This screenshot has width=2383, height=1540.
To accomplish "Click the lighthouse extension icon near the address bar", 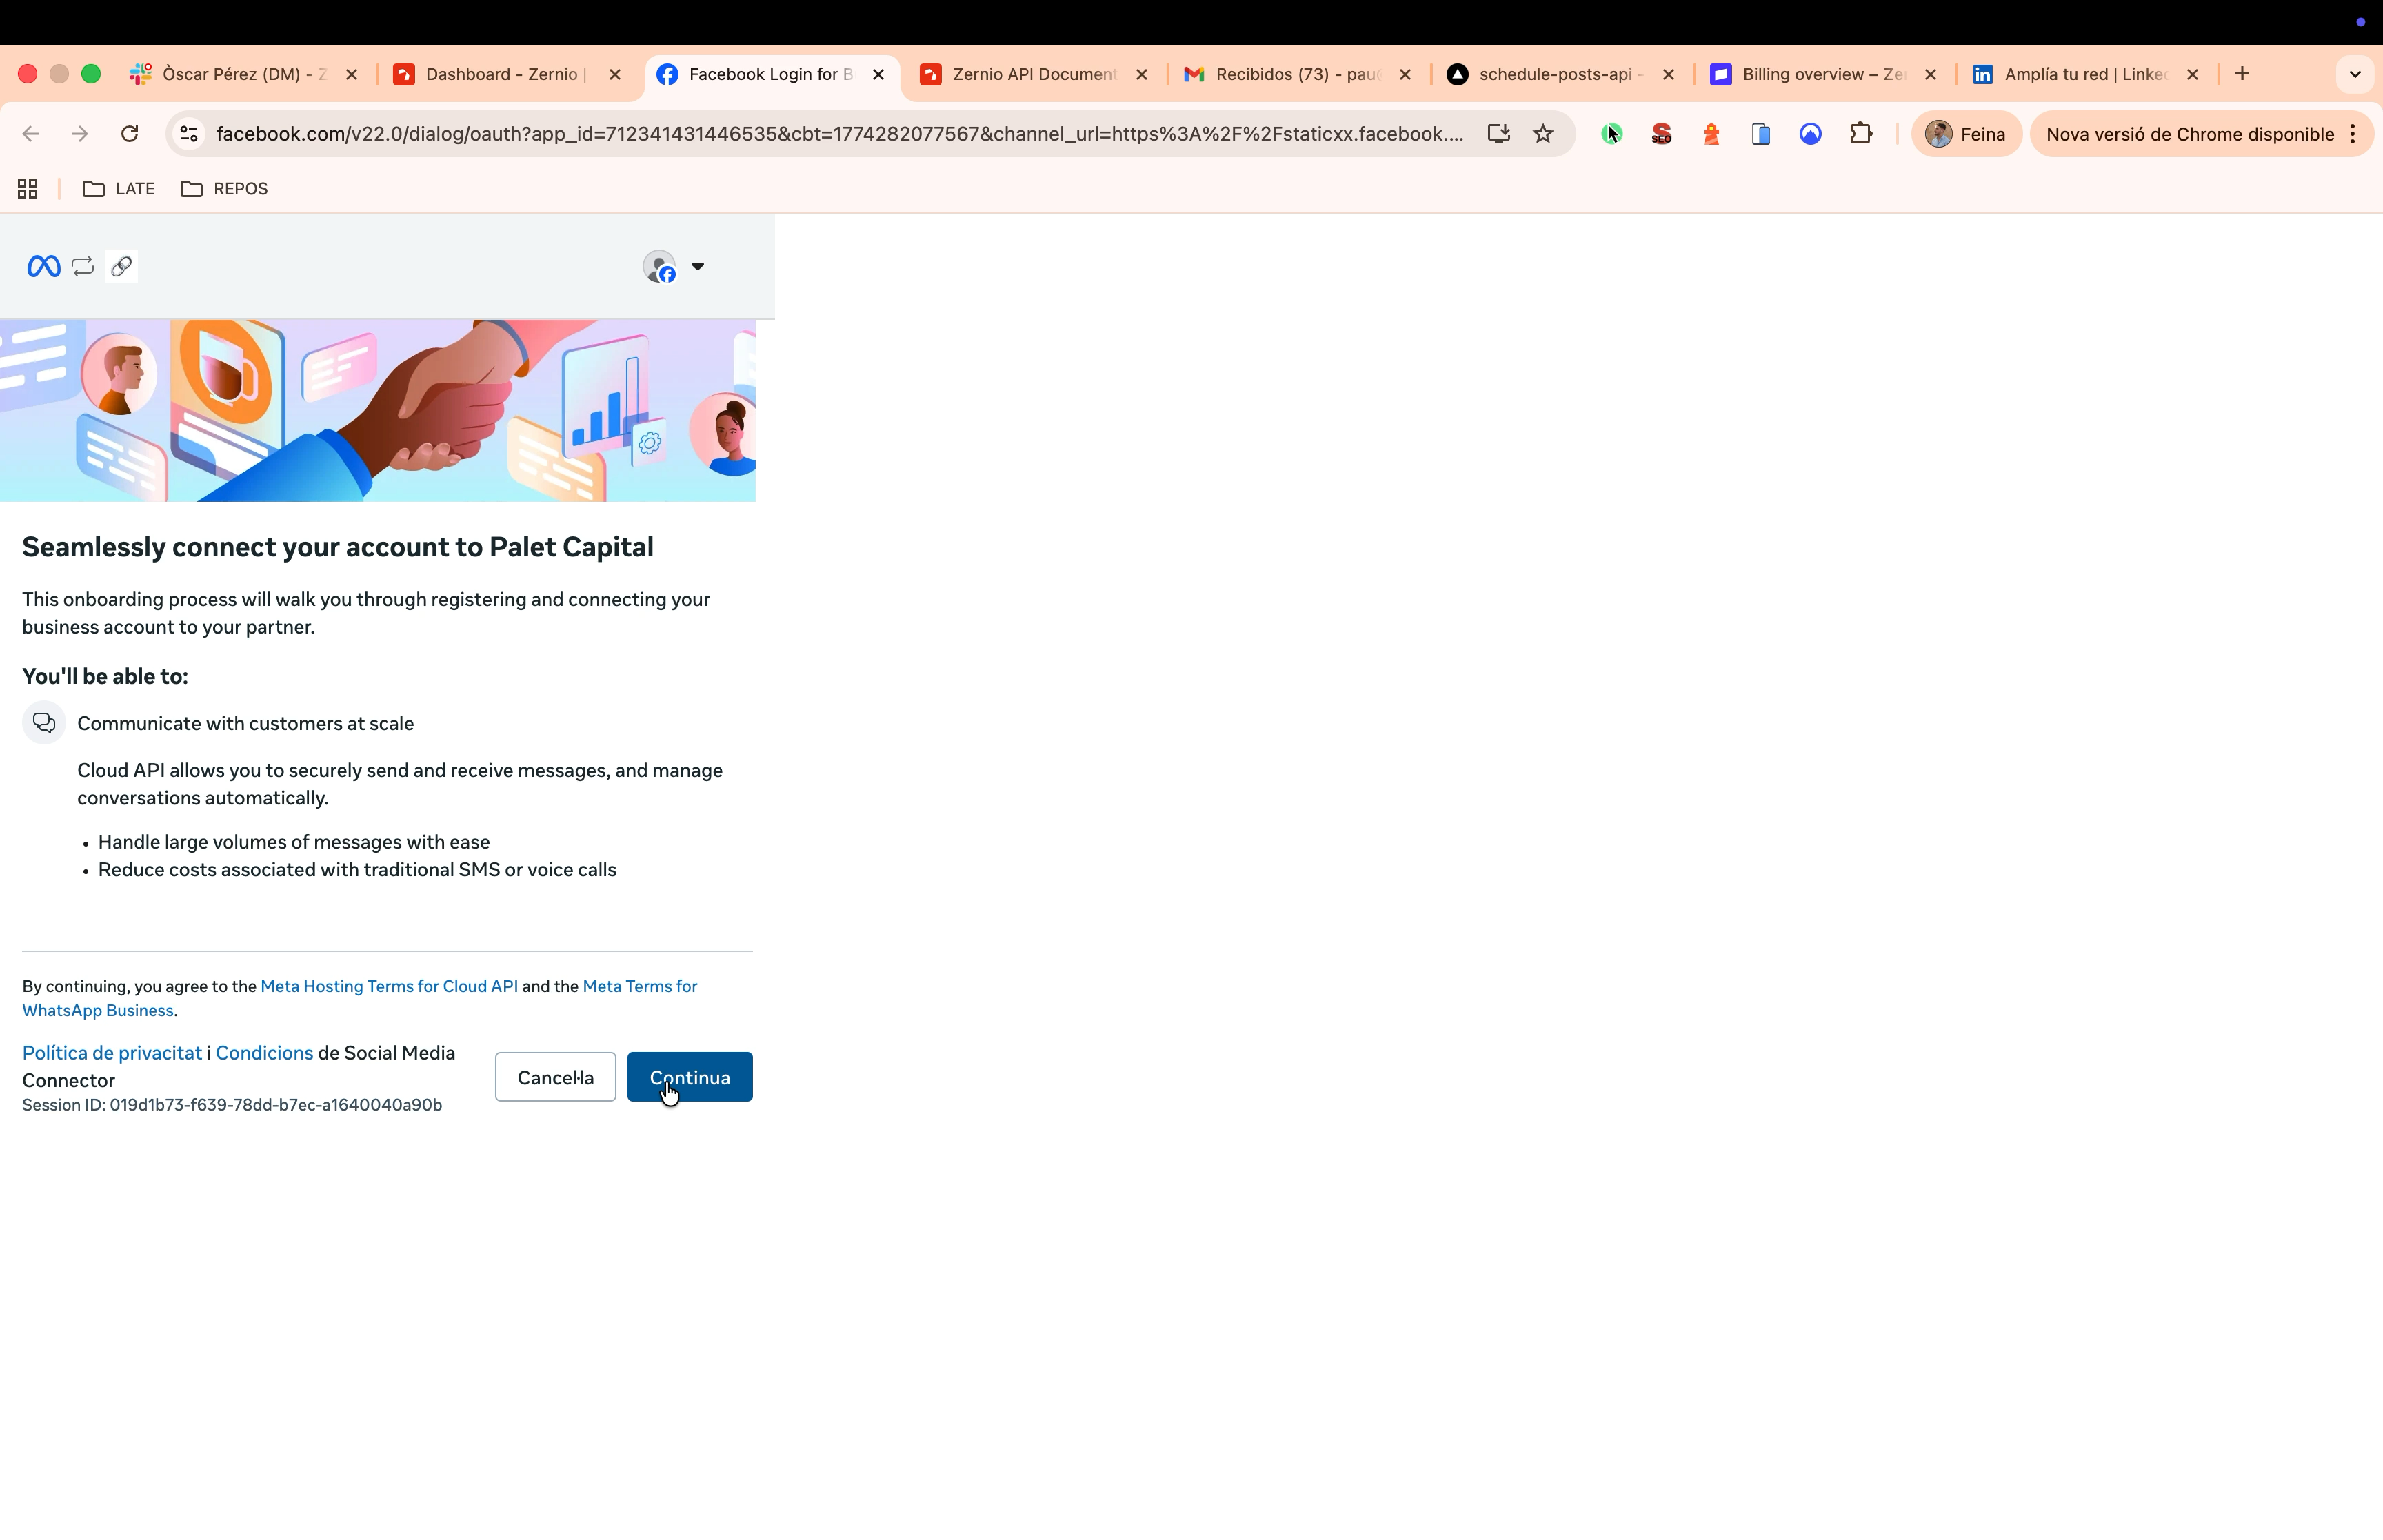I will coord(1712,133).
